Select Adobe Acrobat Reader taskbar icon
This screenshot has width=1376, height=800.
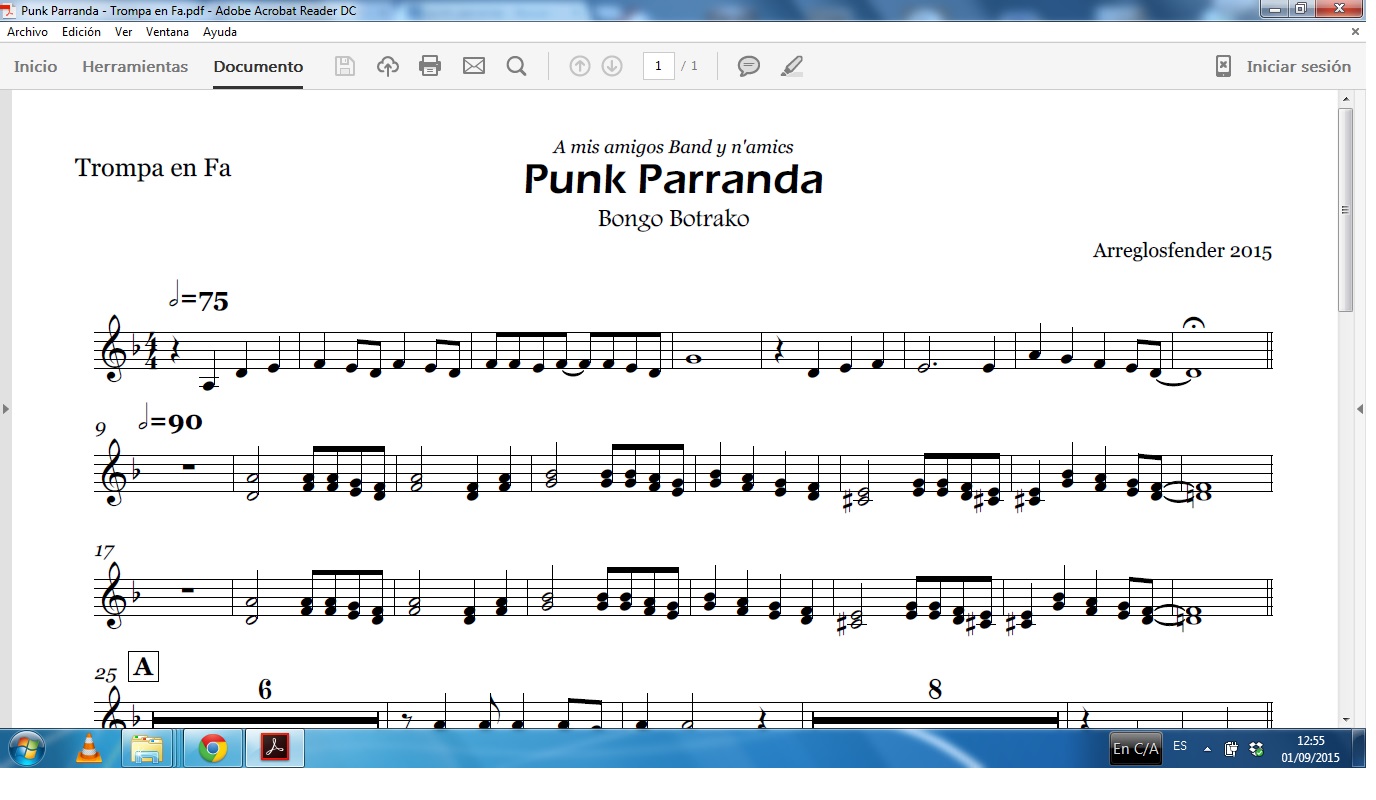275,748
